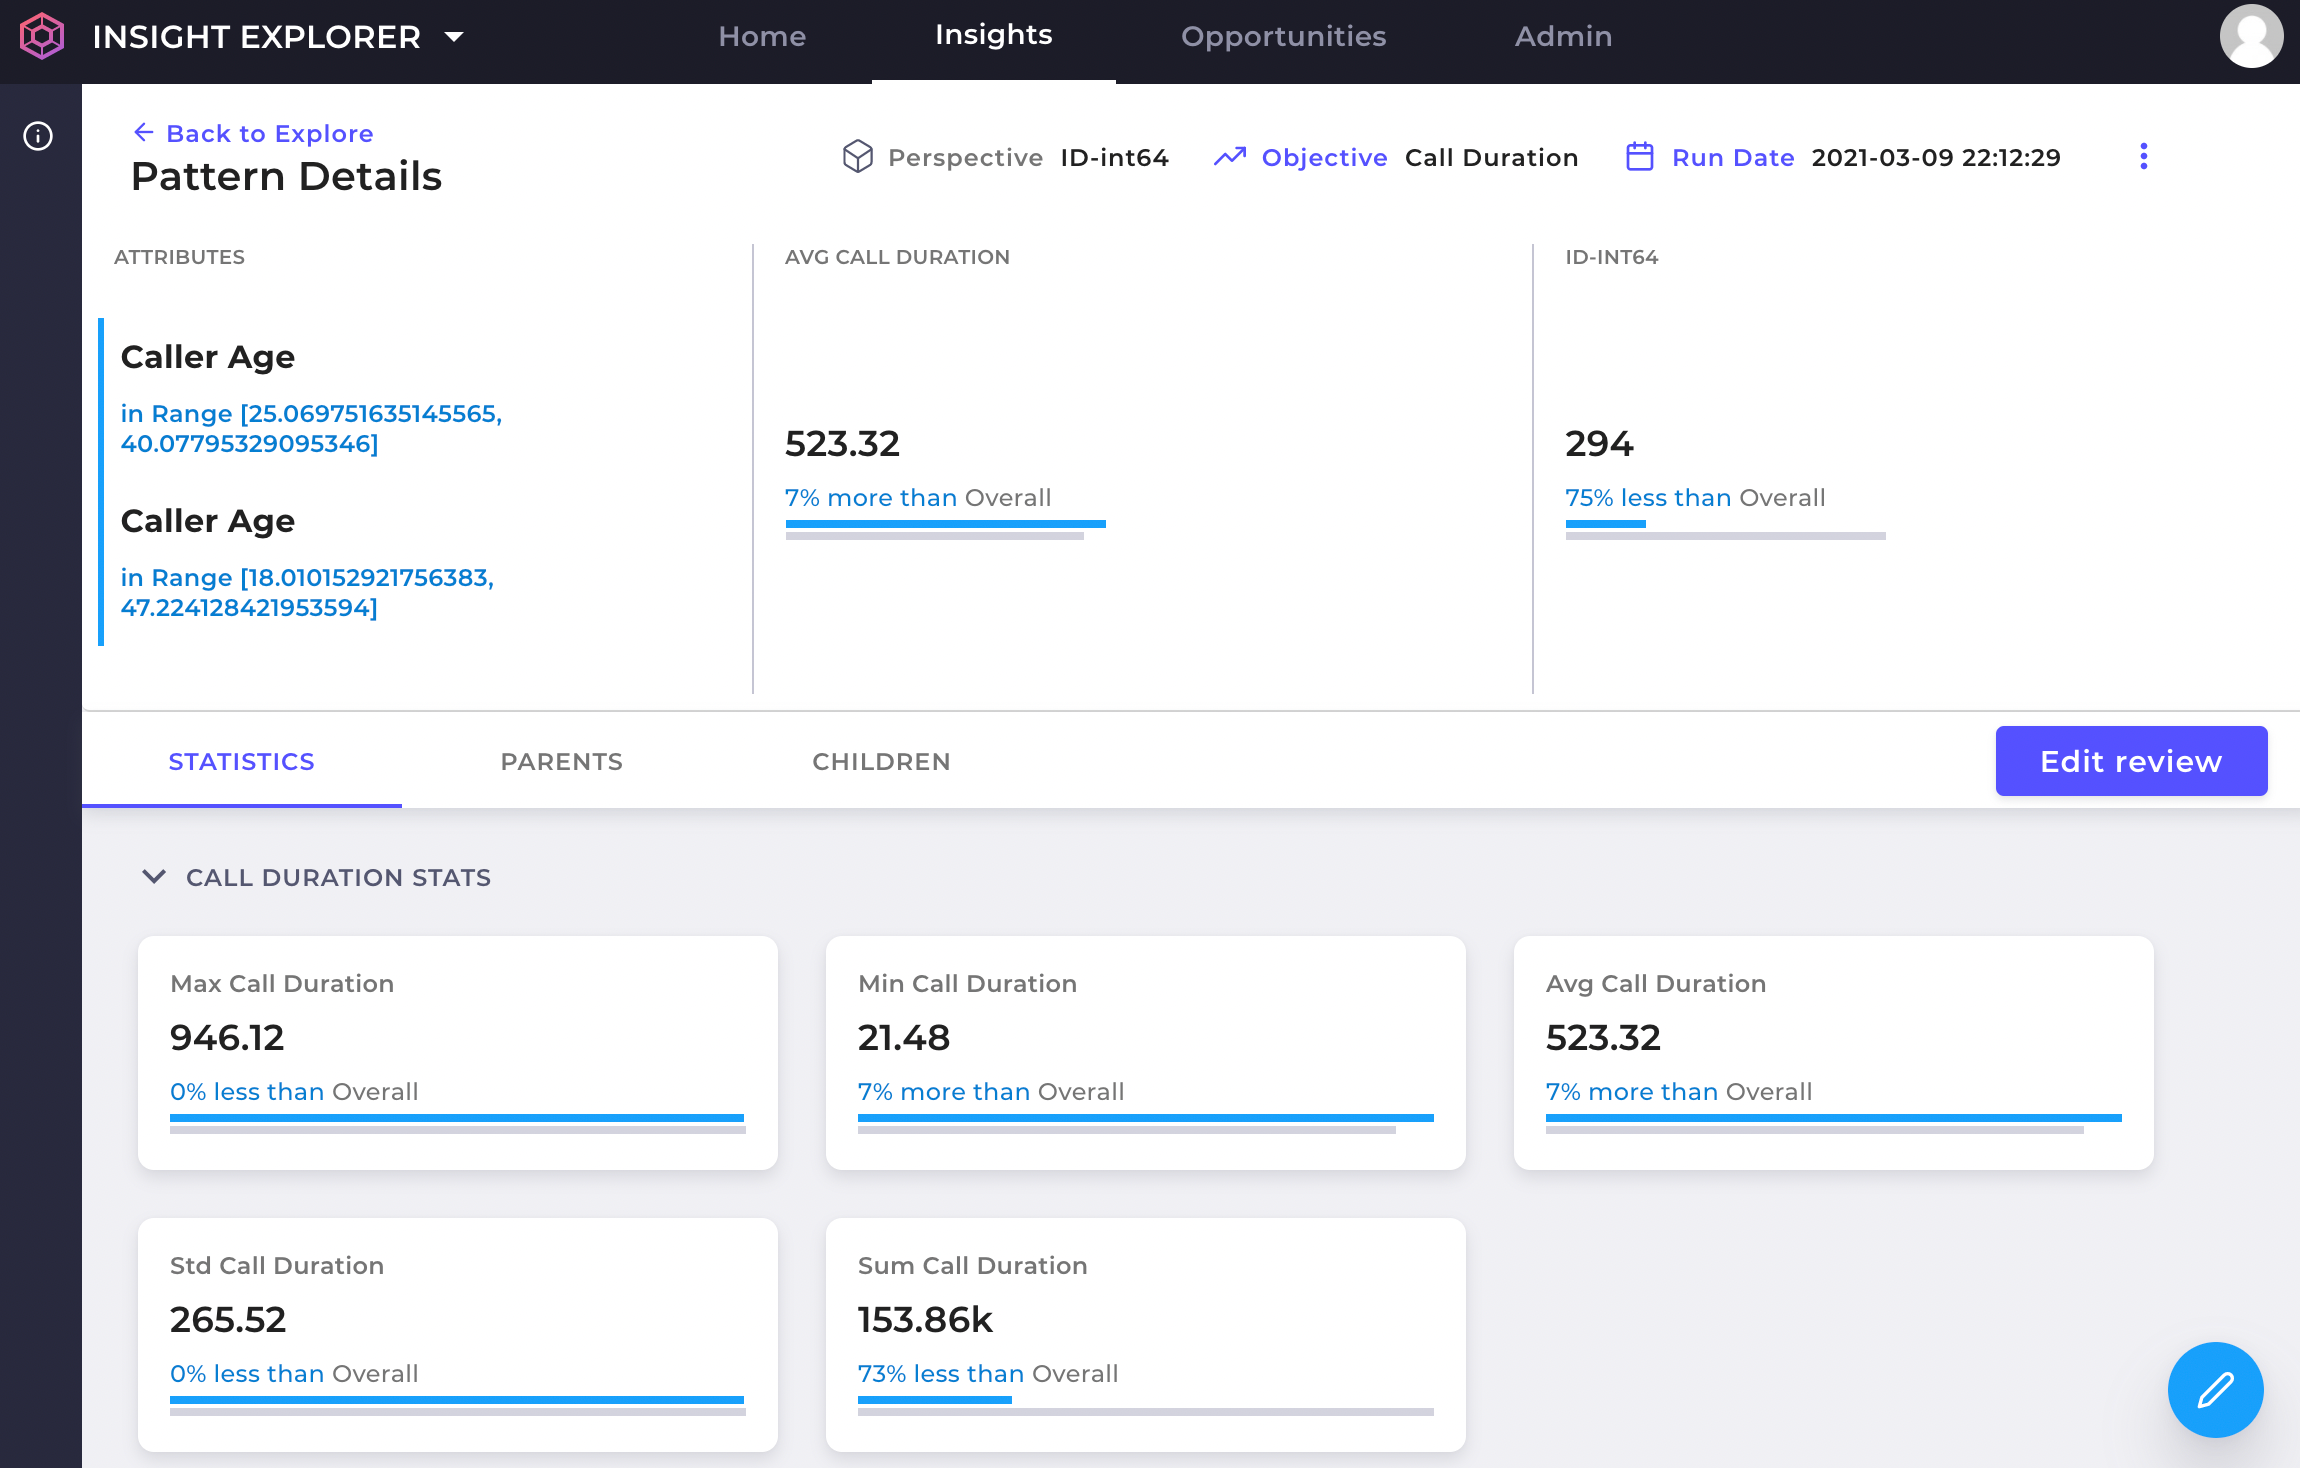
Task: Click the Insight Explorer hexagon logo
Action: click(x=42, y=37)
